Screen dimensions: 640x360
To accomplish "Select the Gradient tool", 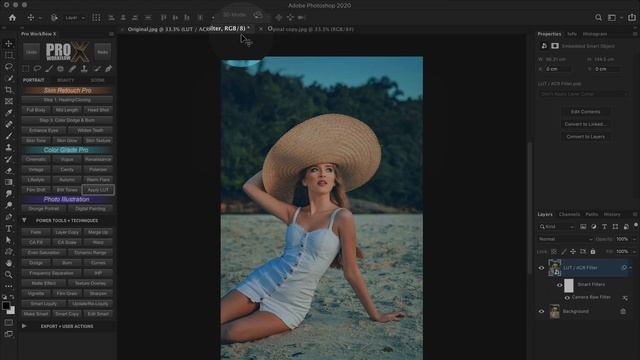I will (x=9, y=182).
